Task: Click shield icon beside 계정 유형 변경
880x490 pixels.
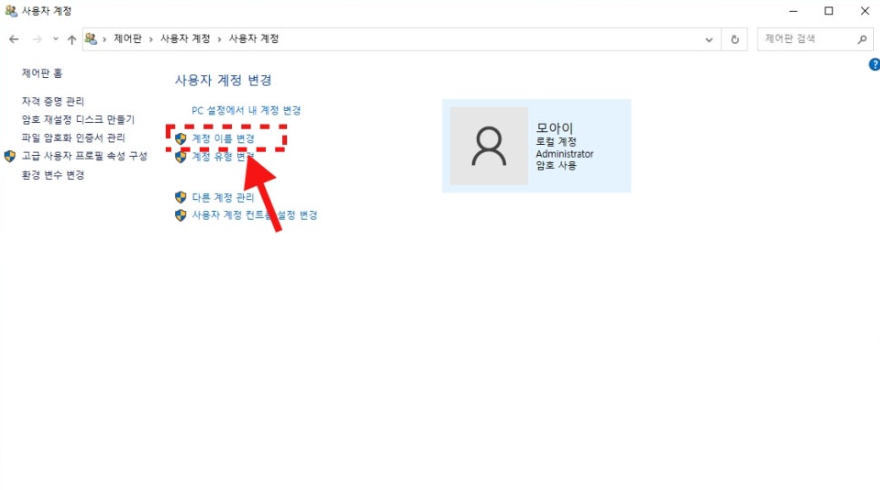Action: tap(180, 157)
